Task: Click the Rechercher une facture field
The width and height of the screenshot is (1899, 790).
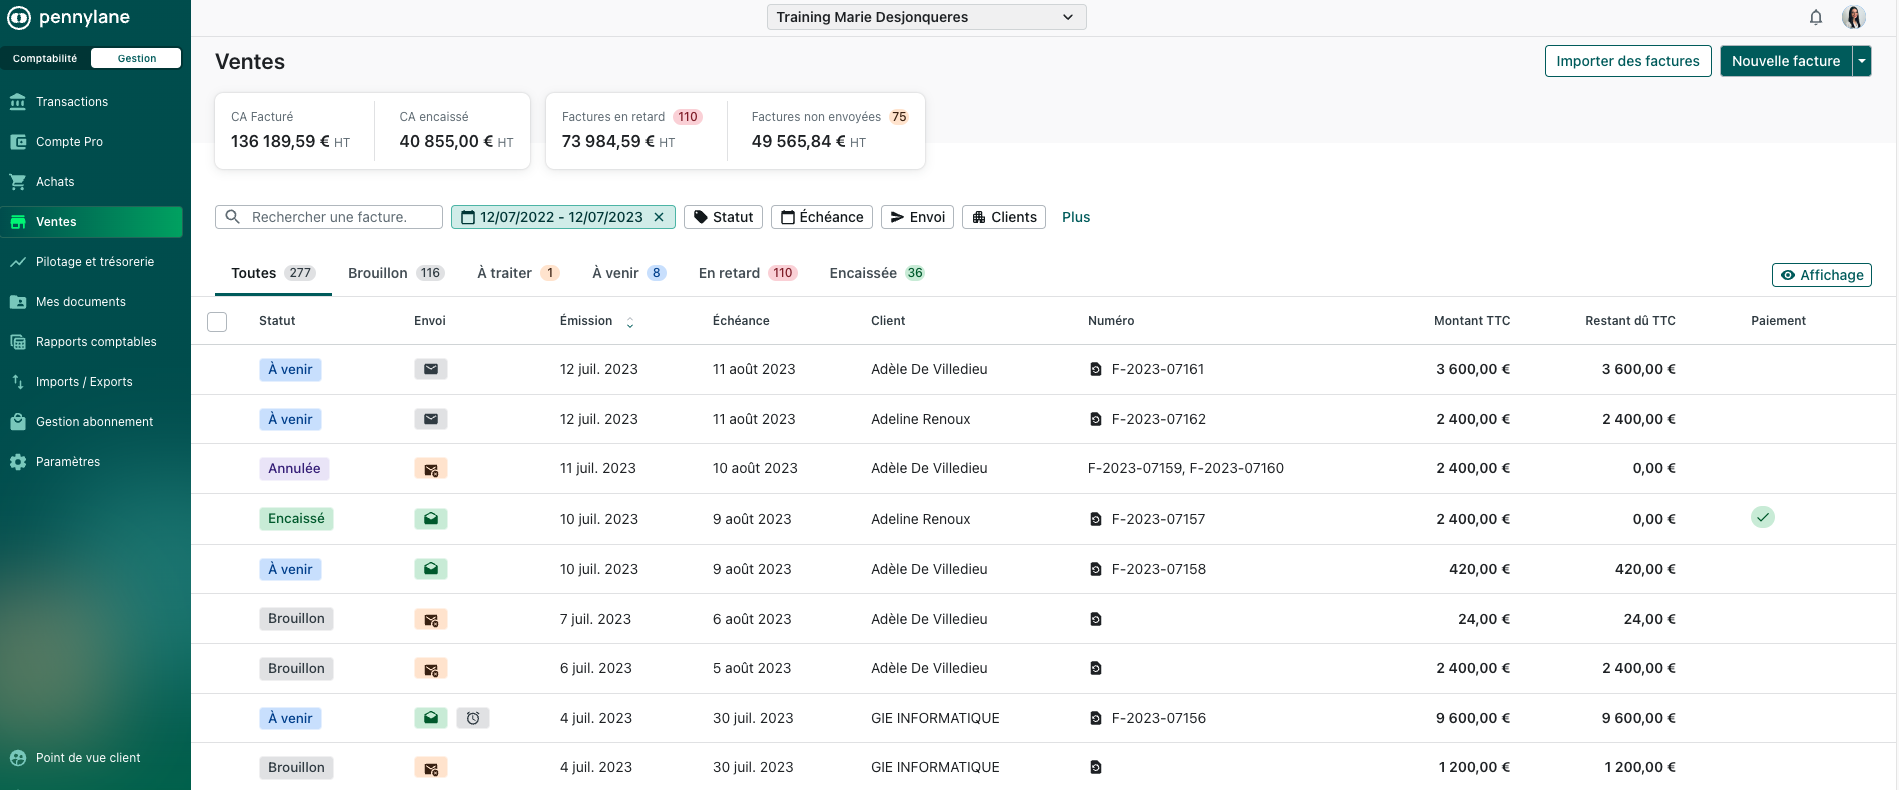Action: tap(329, 217)
